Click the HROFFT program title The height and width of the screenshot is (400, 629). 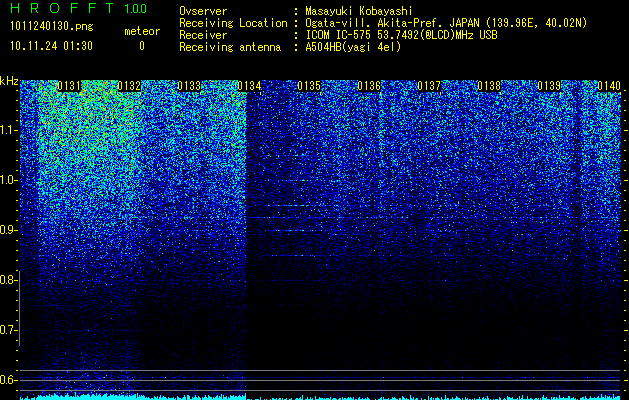click(63, 8)
